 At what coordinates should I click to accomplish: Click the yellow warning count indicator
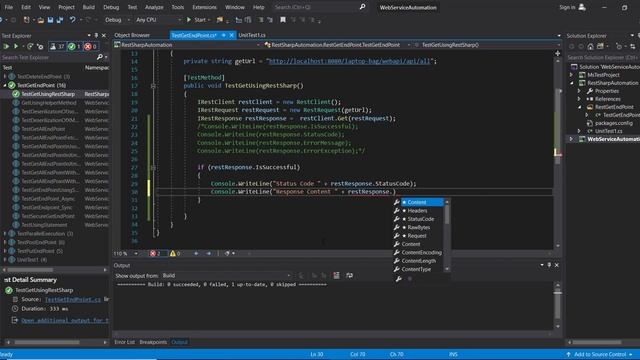point(175,253)
